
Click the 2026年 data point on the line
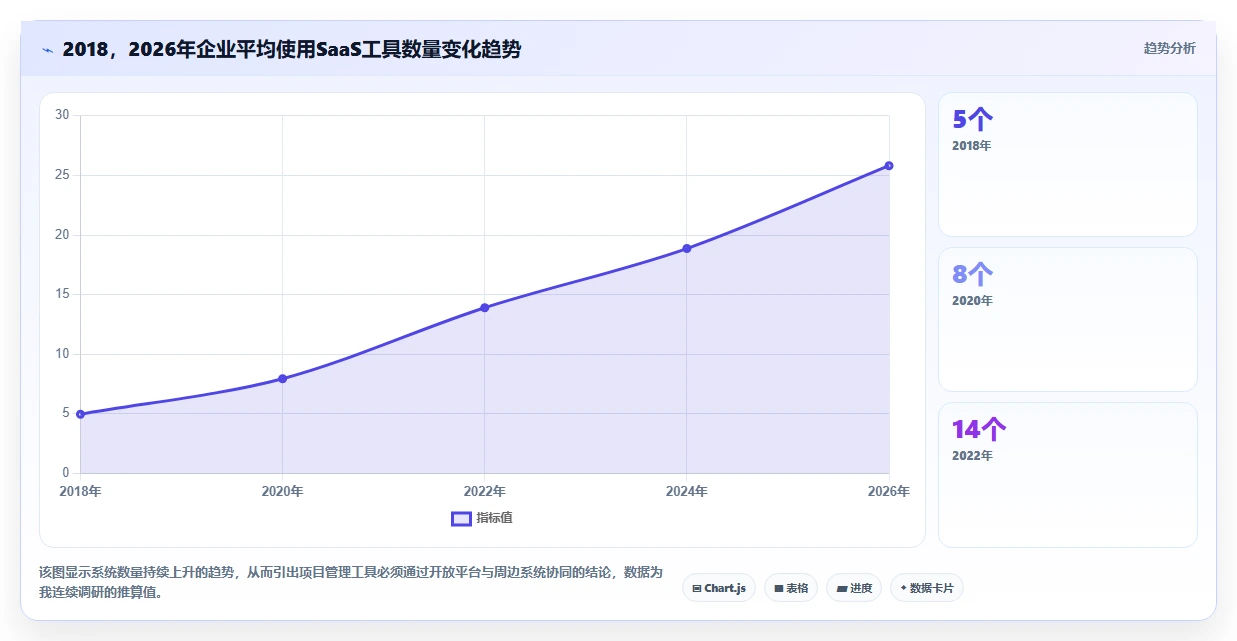click(888, 166)
